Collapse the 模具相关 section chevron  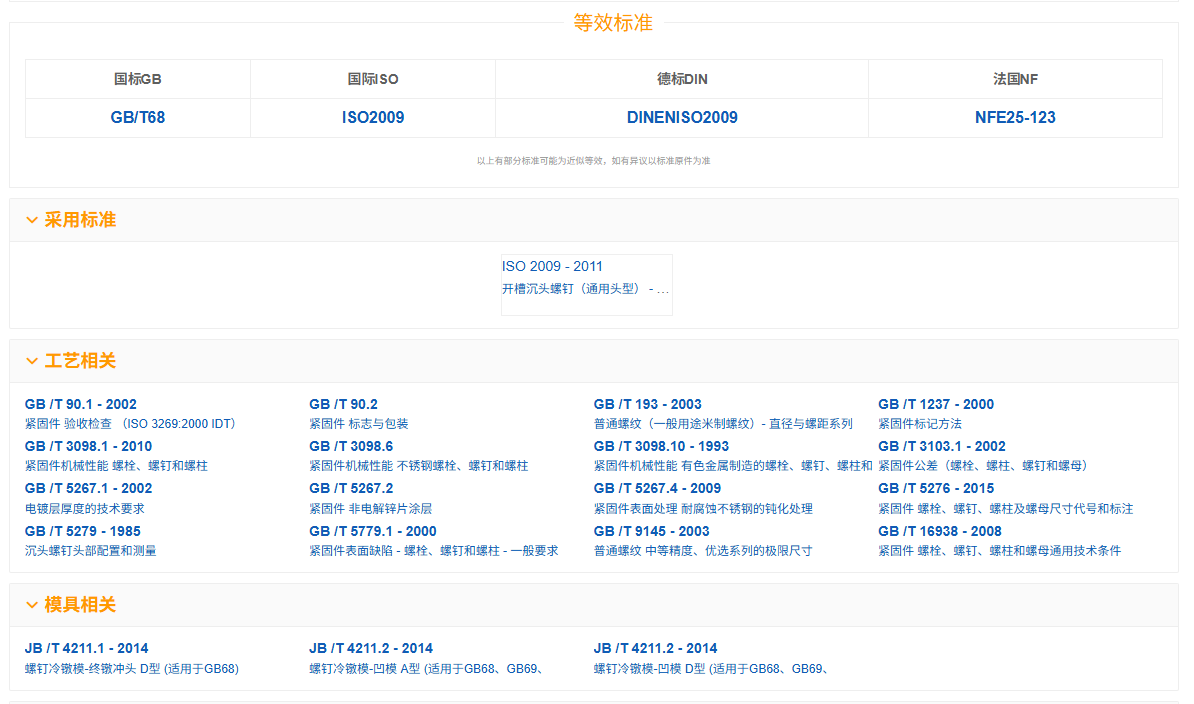pyautogui.click(x=32, y=605)
